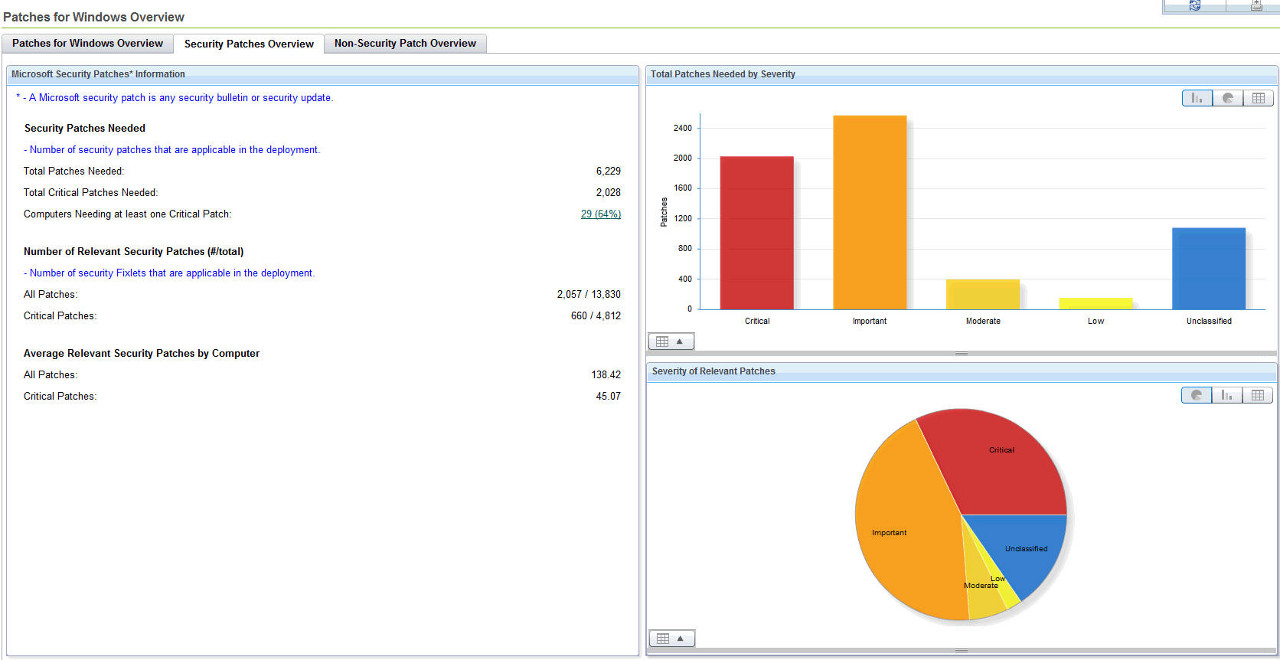The height and width of the screenshot is (660, 1280).
Task: Select bar chart view for Total Patches Needed
Action: pos(1197,98)
